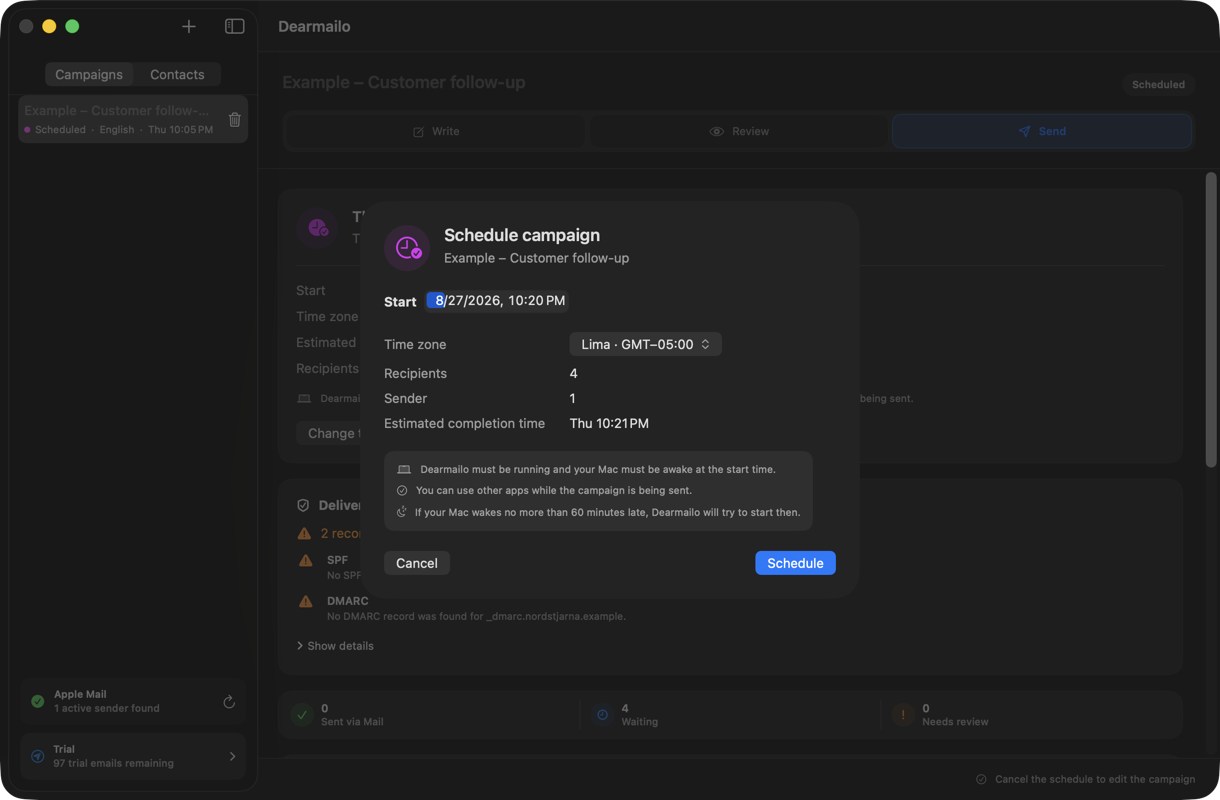Expand Show details disclosure

(335, 646)
